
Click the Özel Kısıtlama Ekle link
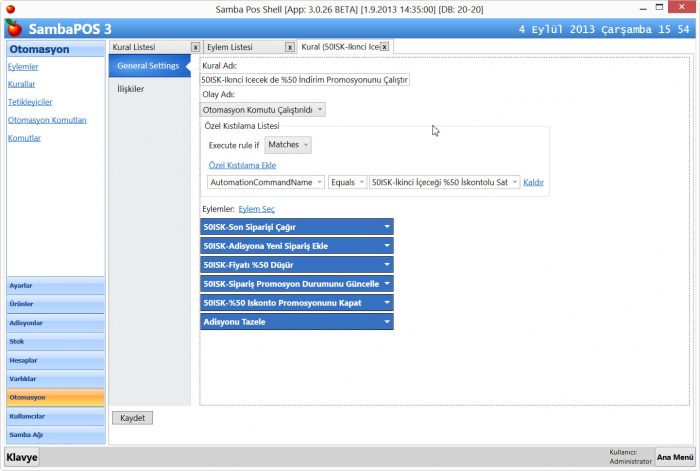[x=242, y=165]
